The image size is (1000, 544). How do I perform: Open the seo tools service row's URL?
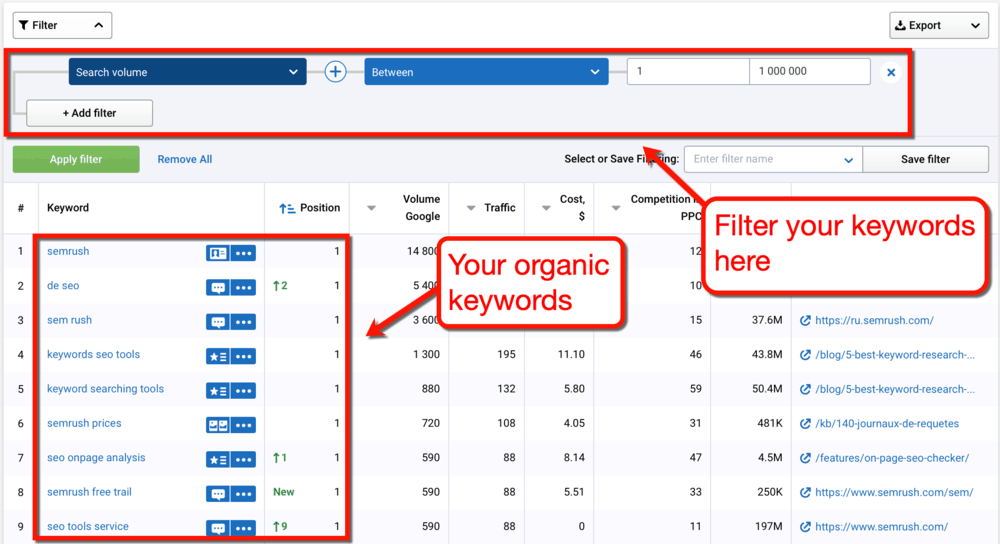(881, 527)
